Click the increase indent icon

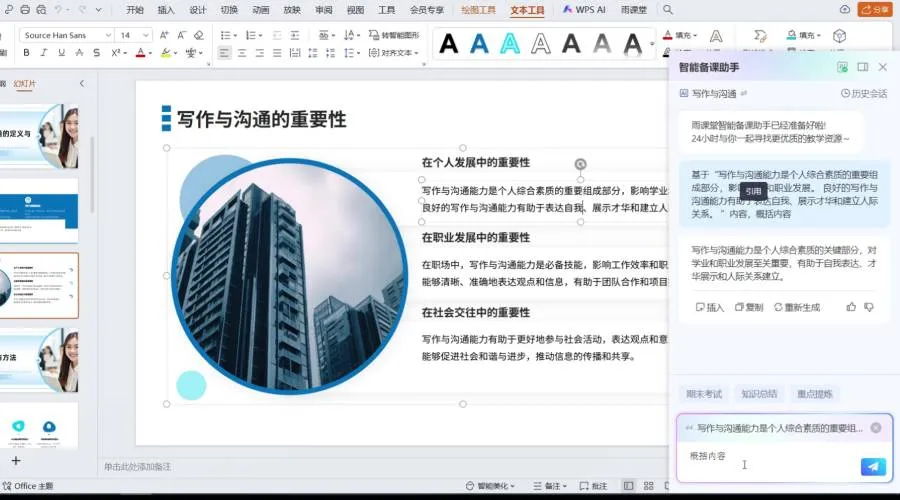click(295, 35)
